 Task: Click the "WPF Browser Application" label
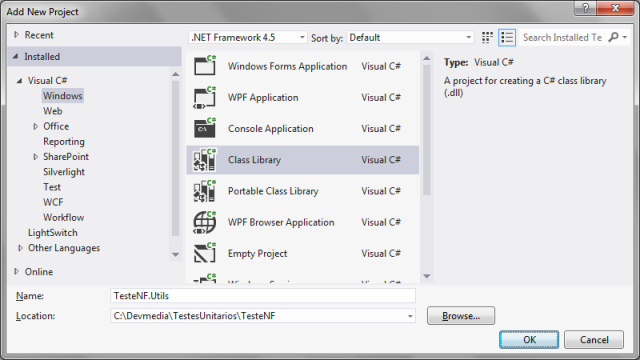click(281, 222)
